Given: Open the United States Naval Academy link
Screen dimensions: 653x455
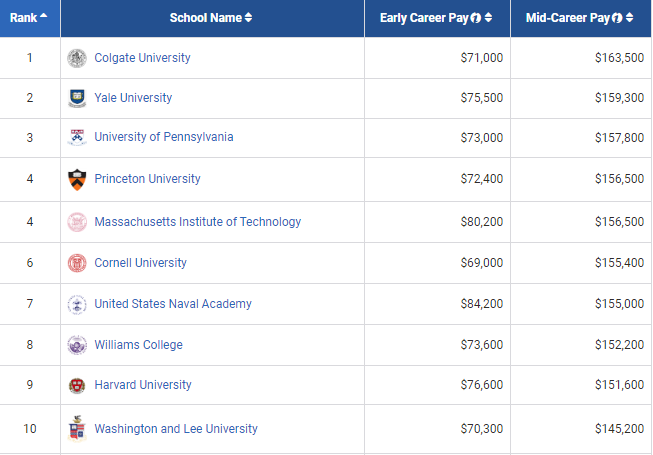Looking at the screenshot, I should pos(173,304).
